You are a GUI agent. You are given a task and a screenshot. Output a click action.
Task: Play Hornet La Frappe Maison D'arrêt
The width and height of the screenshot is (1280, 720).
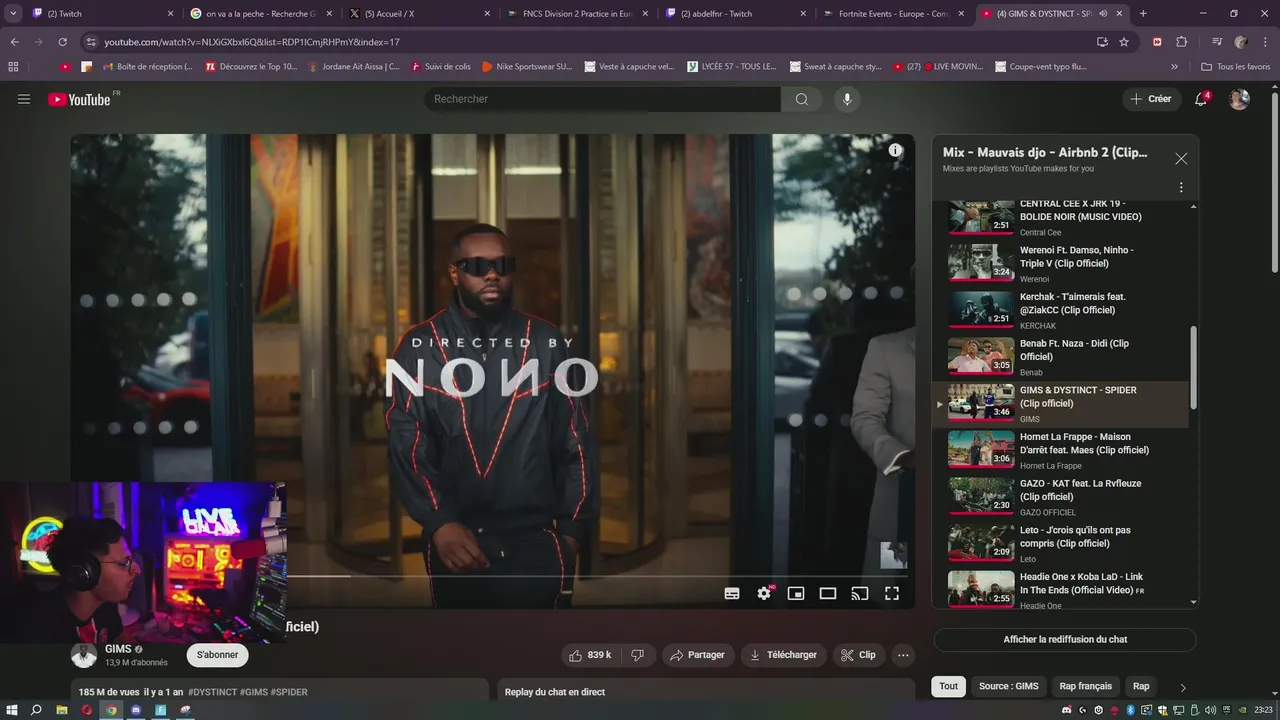1060,450
